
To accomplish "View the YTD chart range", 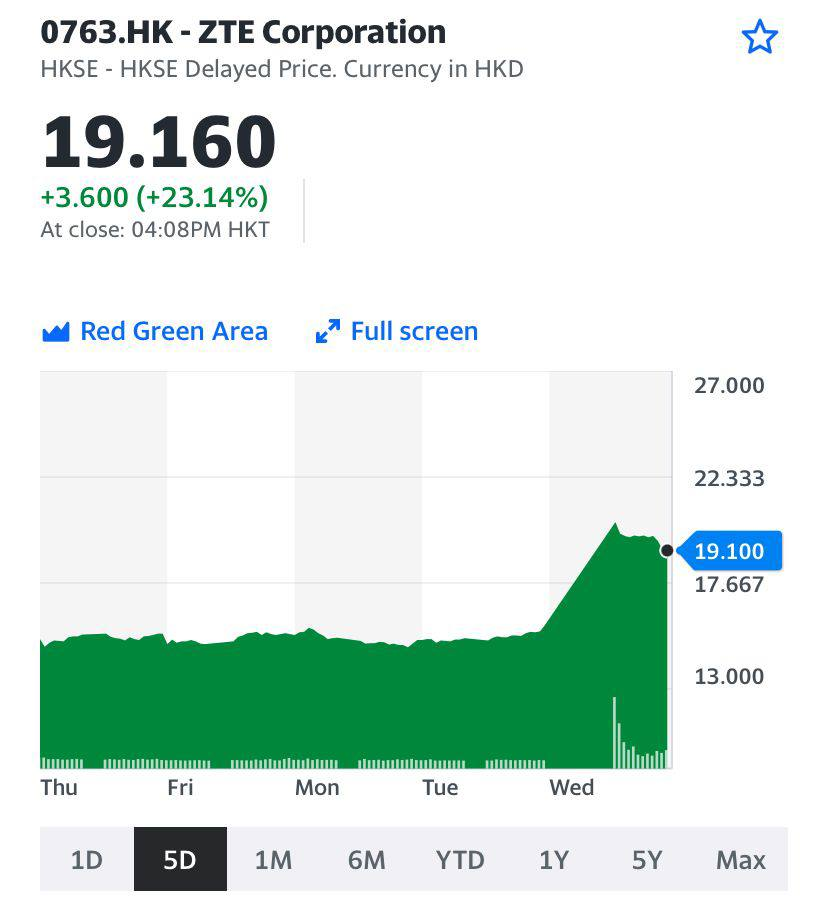I will pos(460,860).
